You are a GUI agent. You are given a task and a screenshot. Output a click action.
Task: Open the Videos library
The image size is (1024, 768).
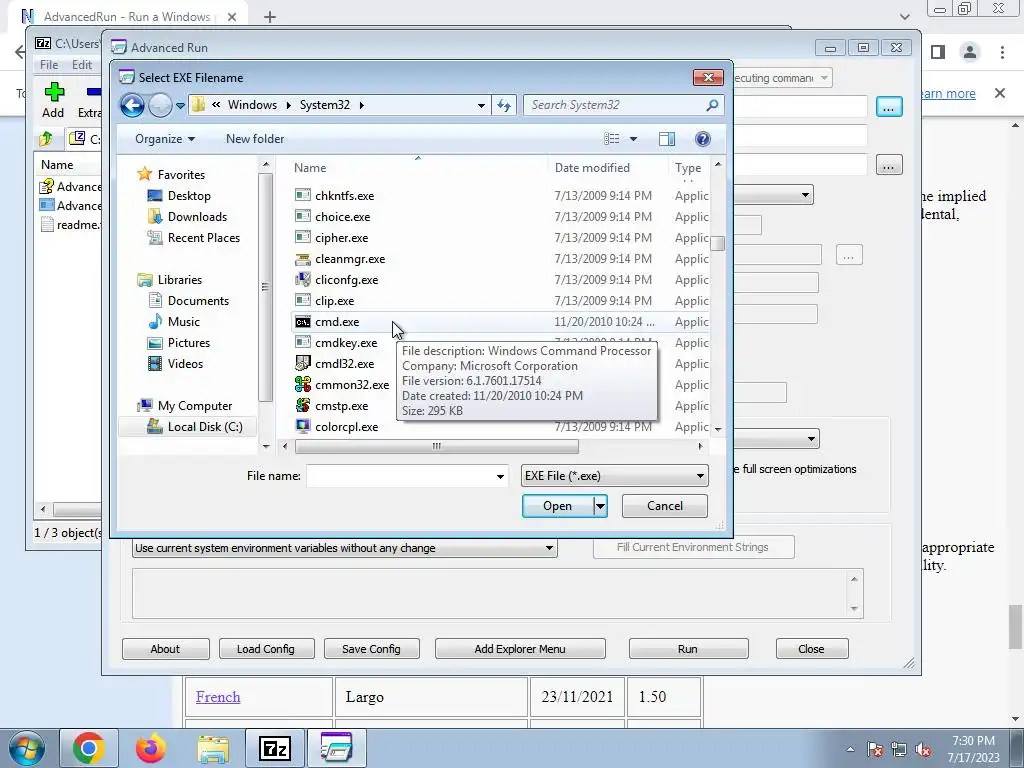pyautogui.click(x=185, y=364)
